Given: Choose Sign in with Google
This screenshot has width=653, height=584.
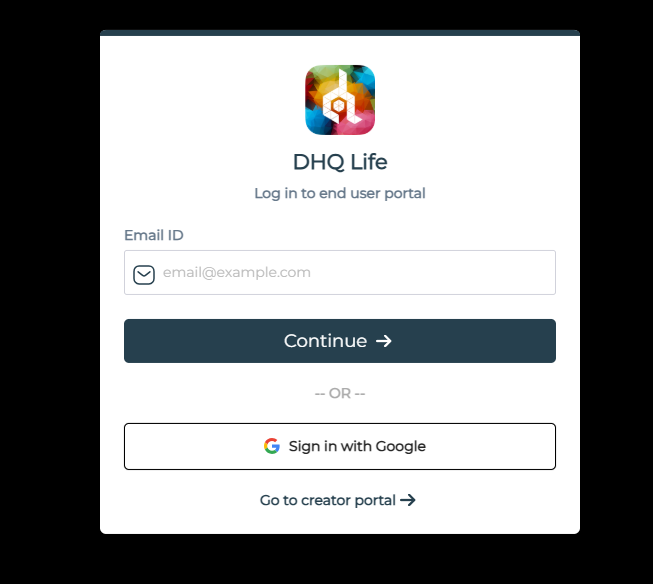Looking at the screenshot, I should click(x=340, y=447).
